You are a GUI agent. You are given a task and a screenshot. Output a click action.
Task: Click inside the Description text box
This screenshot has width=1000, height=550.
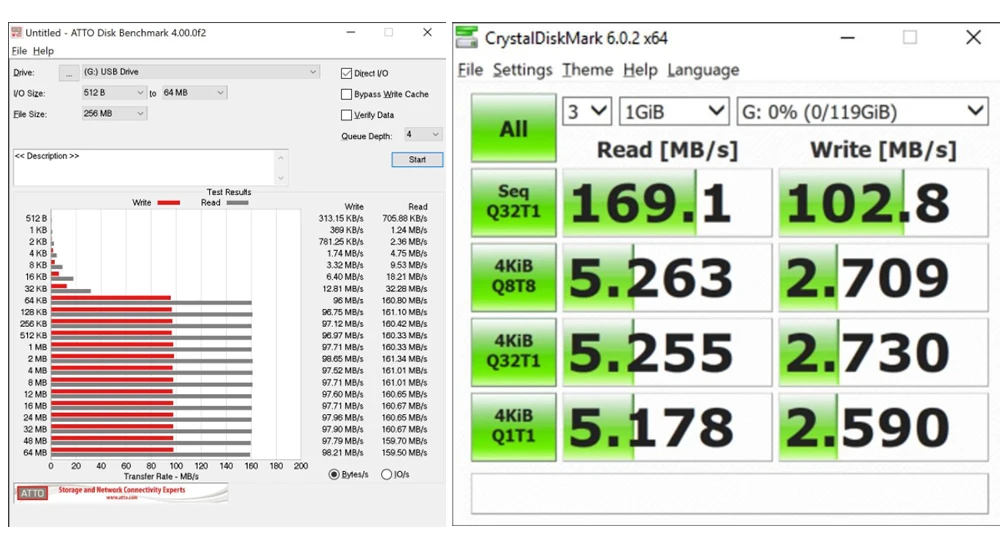(143, 168)
